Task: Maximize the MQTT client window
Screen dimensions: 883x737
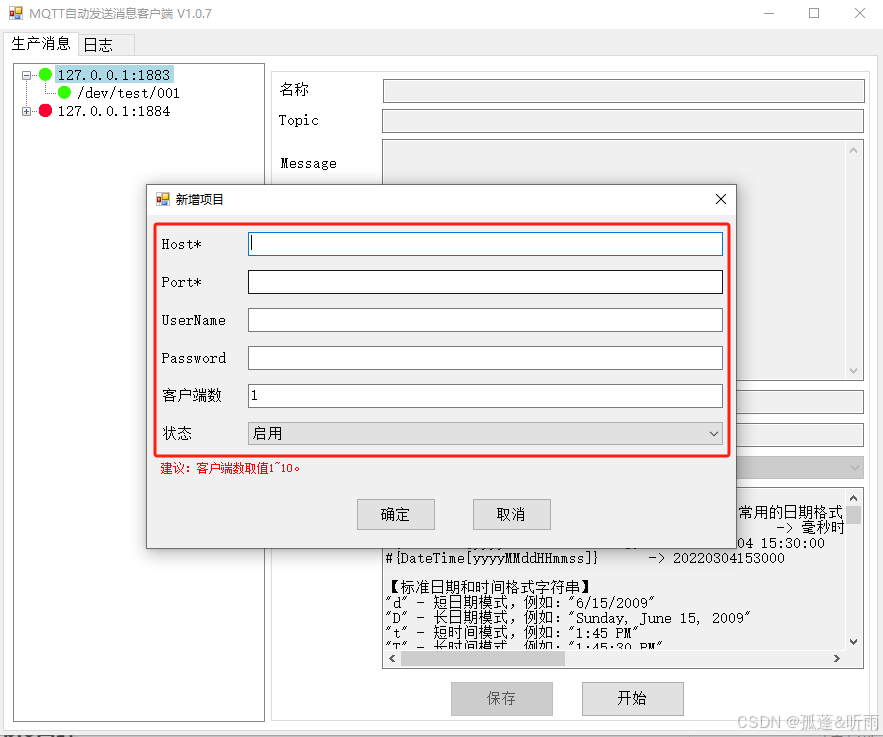Action: [814, 13]
